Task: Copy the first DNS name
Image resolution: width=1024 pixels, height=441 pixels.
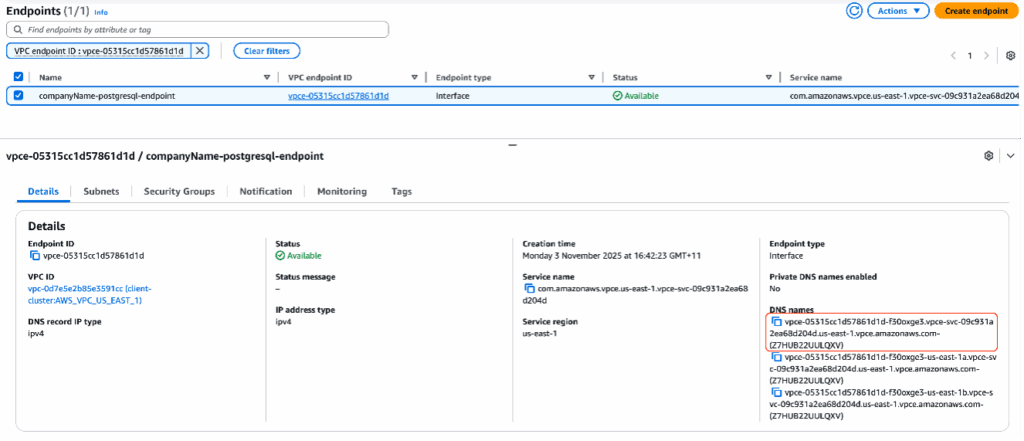Action: (x=776, y=322)
